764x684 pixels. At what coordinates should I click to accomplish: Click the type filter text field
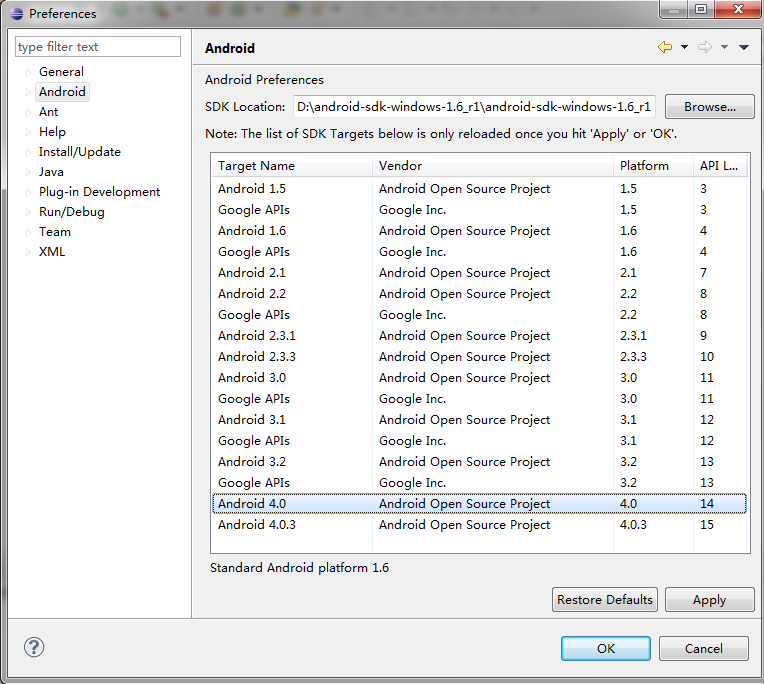pos(98,47)
